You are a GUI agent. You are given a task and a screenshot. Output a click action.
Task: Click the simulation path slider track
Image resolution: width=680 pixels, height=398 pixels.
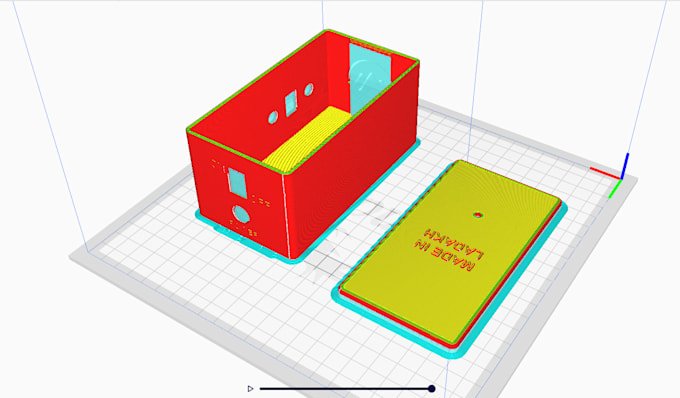(x=346, y=388)
